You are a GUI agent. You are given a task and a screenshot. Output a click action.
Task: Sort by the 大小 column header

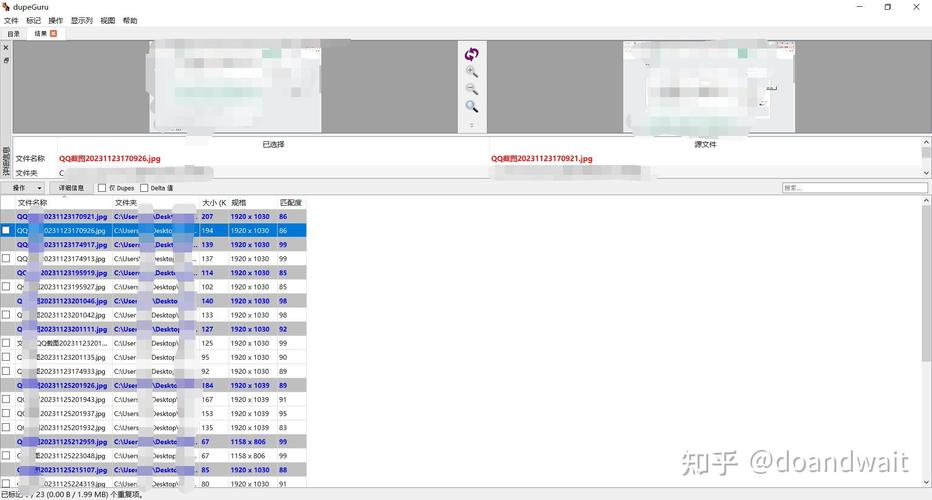(x=214, y=203)
